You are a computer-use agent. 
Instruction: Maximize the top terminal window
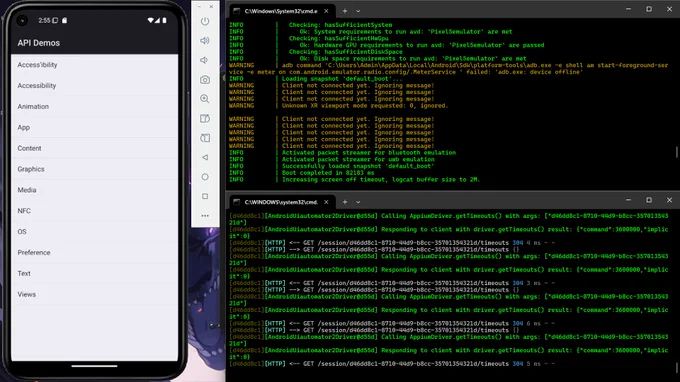tap(649, 9)
